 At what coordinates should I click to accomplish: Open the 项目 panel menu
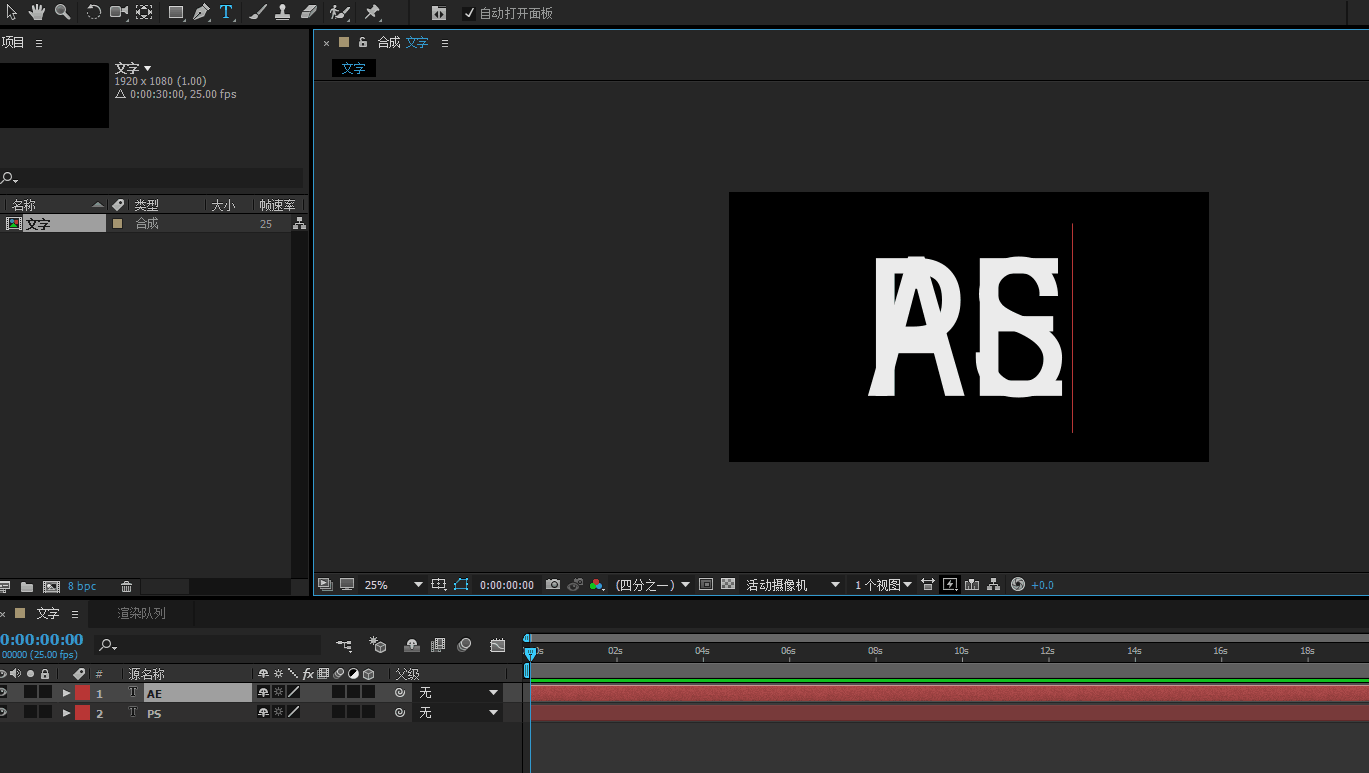click(x=39, y=43)
